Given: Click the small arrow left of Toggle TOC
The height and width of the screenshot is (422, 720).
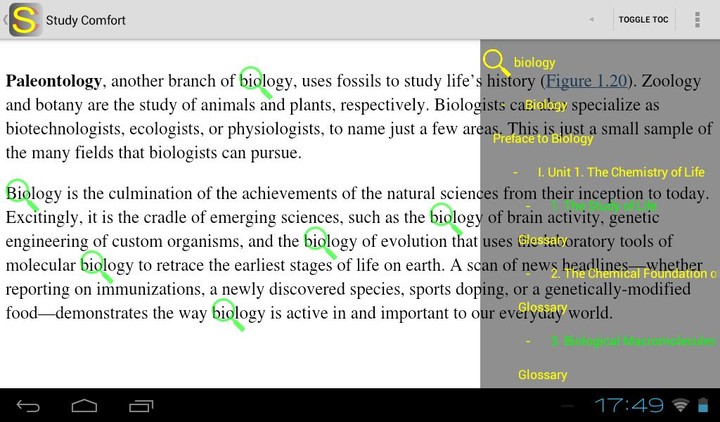Looking at the screenshot, I should [x=591, y=20].
